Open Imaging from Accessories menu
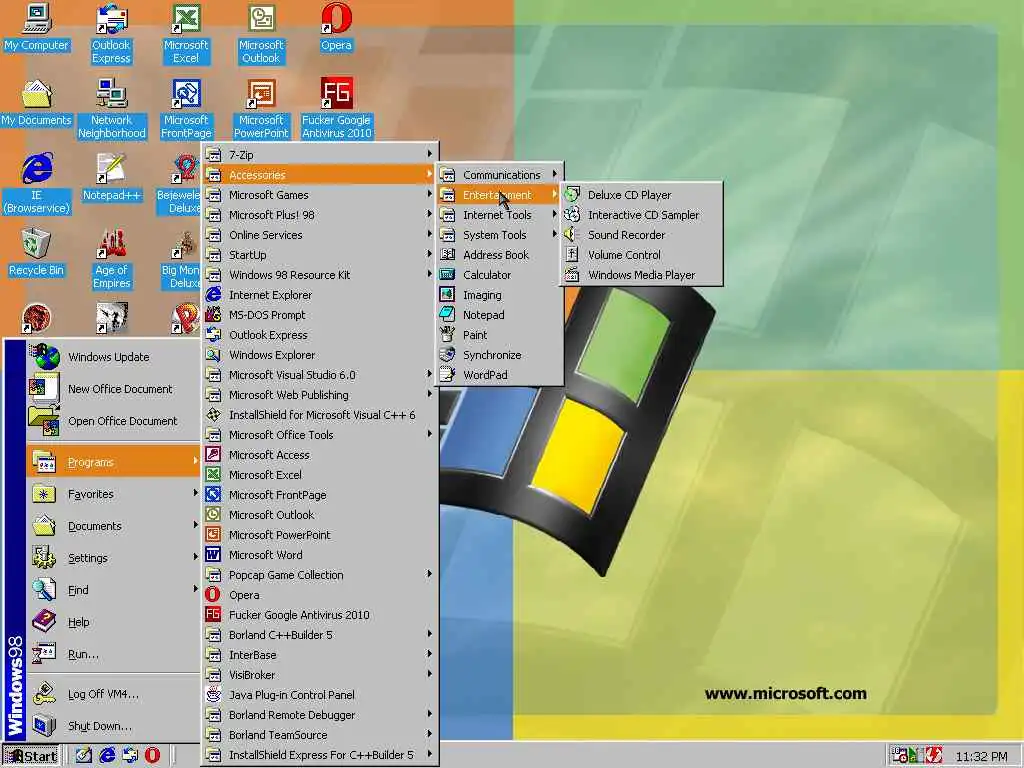This screenshot has width=1024, height=768. click(x=500, y=295)
